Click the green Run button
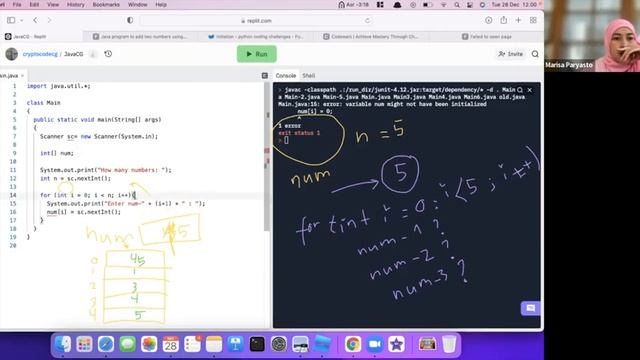640x360 pixels. coord(257,54)
